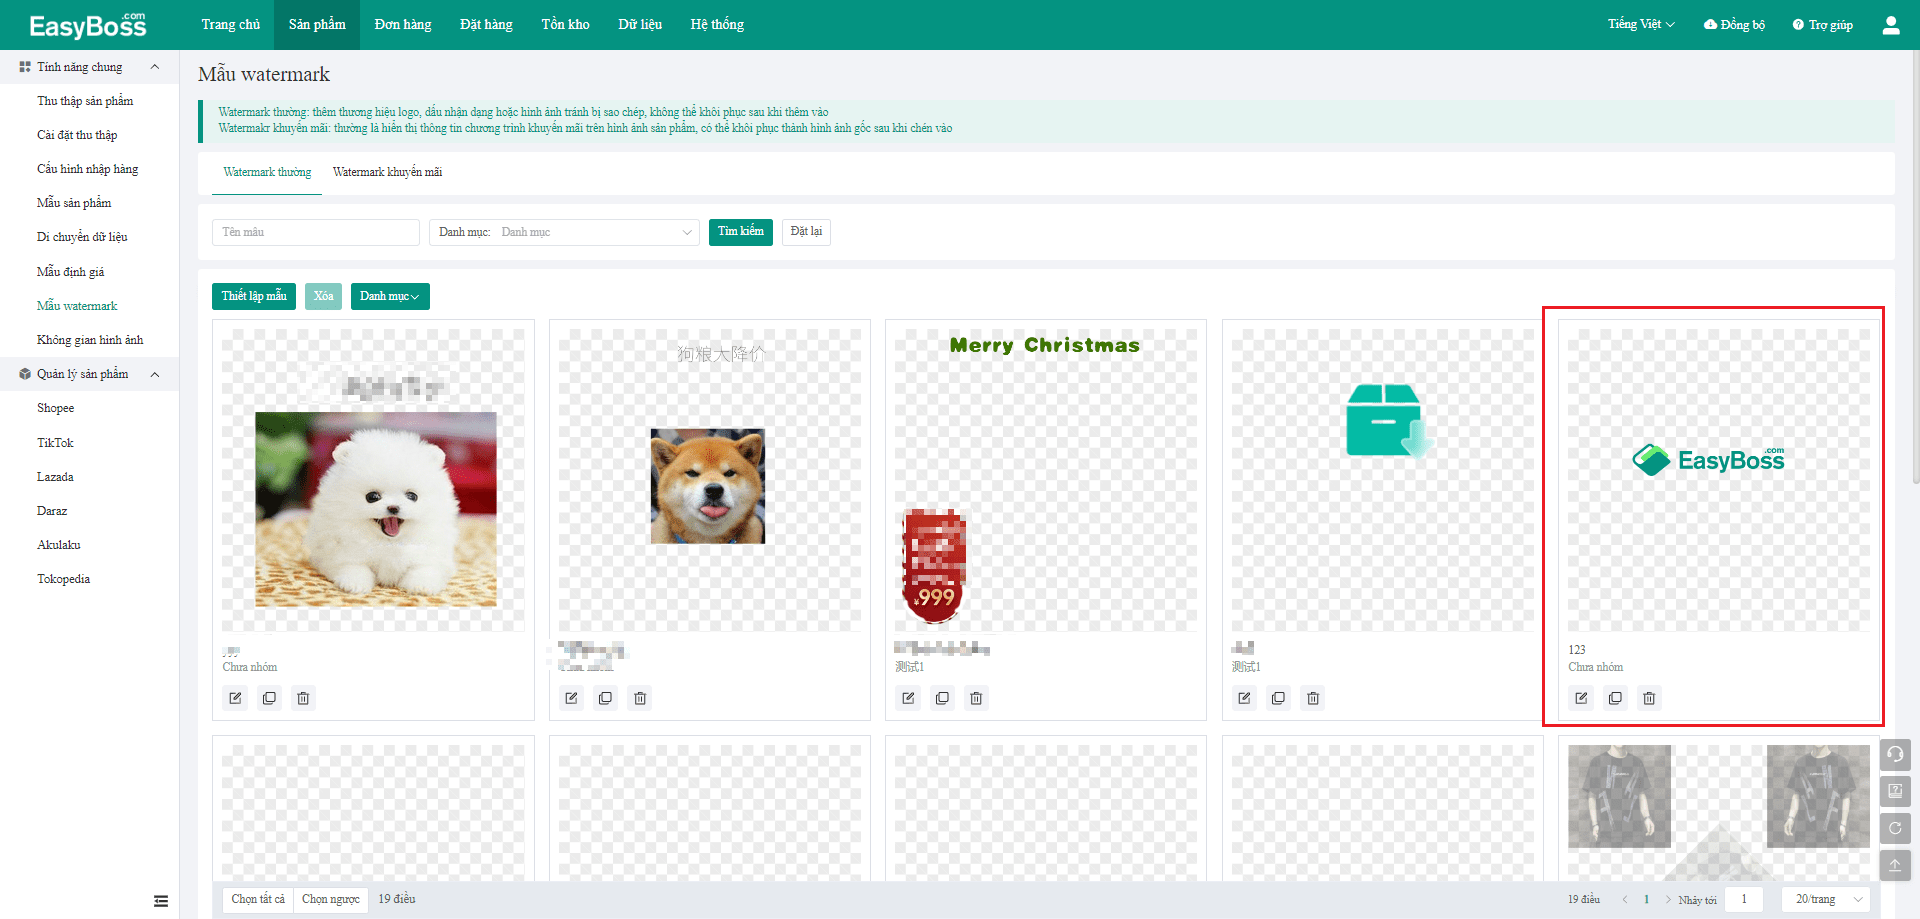Delete the white puppy watermark template
1920x919 pixels.
pos(303,698)
